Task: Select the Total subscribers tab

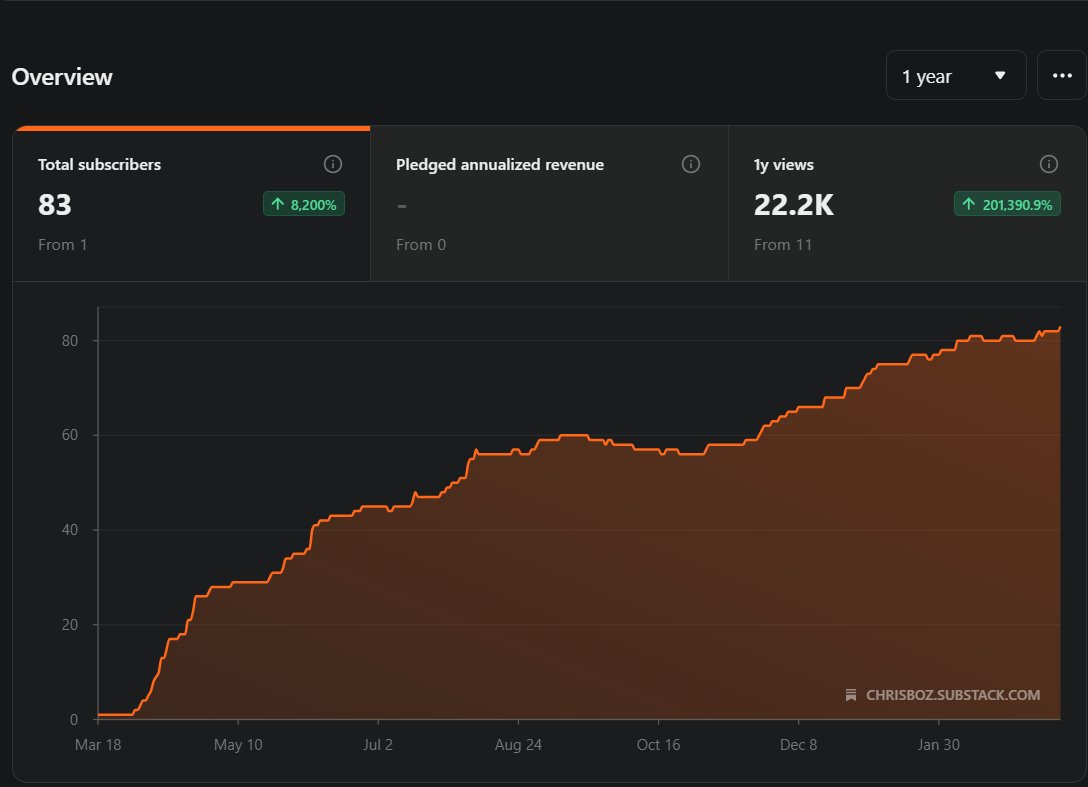Action: tap(192, 204)
